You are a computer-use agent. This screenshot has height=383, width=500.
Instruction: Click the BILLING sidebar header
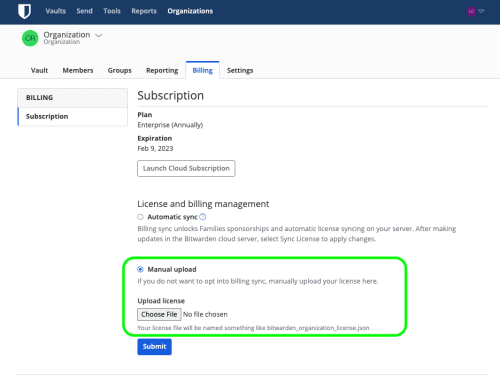click(73, 98)
